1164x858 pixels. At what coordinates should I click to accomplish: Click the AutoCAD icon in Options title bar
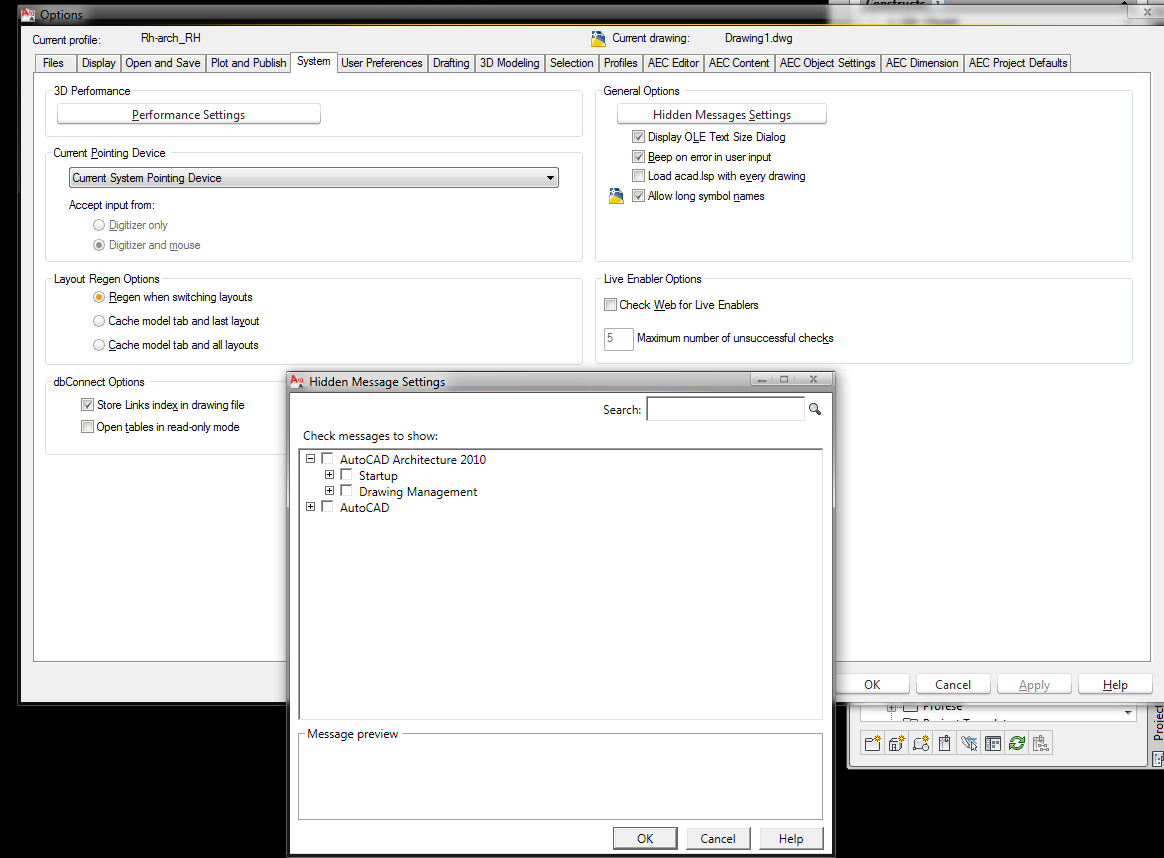pos(28,14)
